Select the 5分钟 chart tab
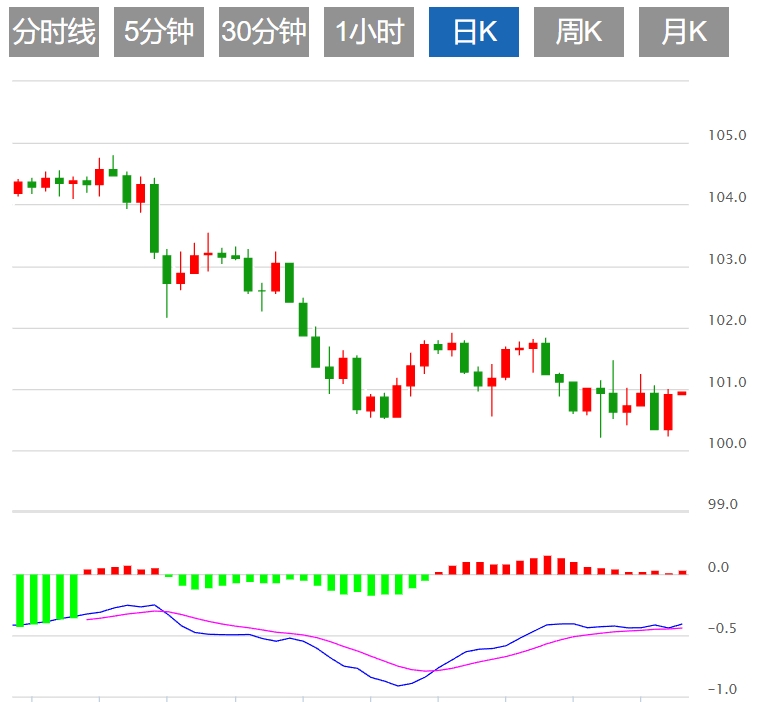Image resolution: width=762 pixels, height=702 pixels. point(159,32)
